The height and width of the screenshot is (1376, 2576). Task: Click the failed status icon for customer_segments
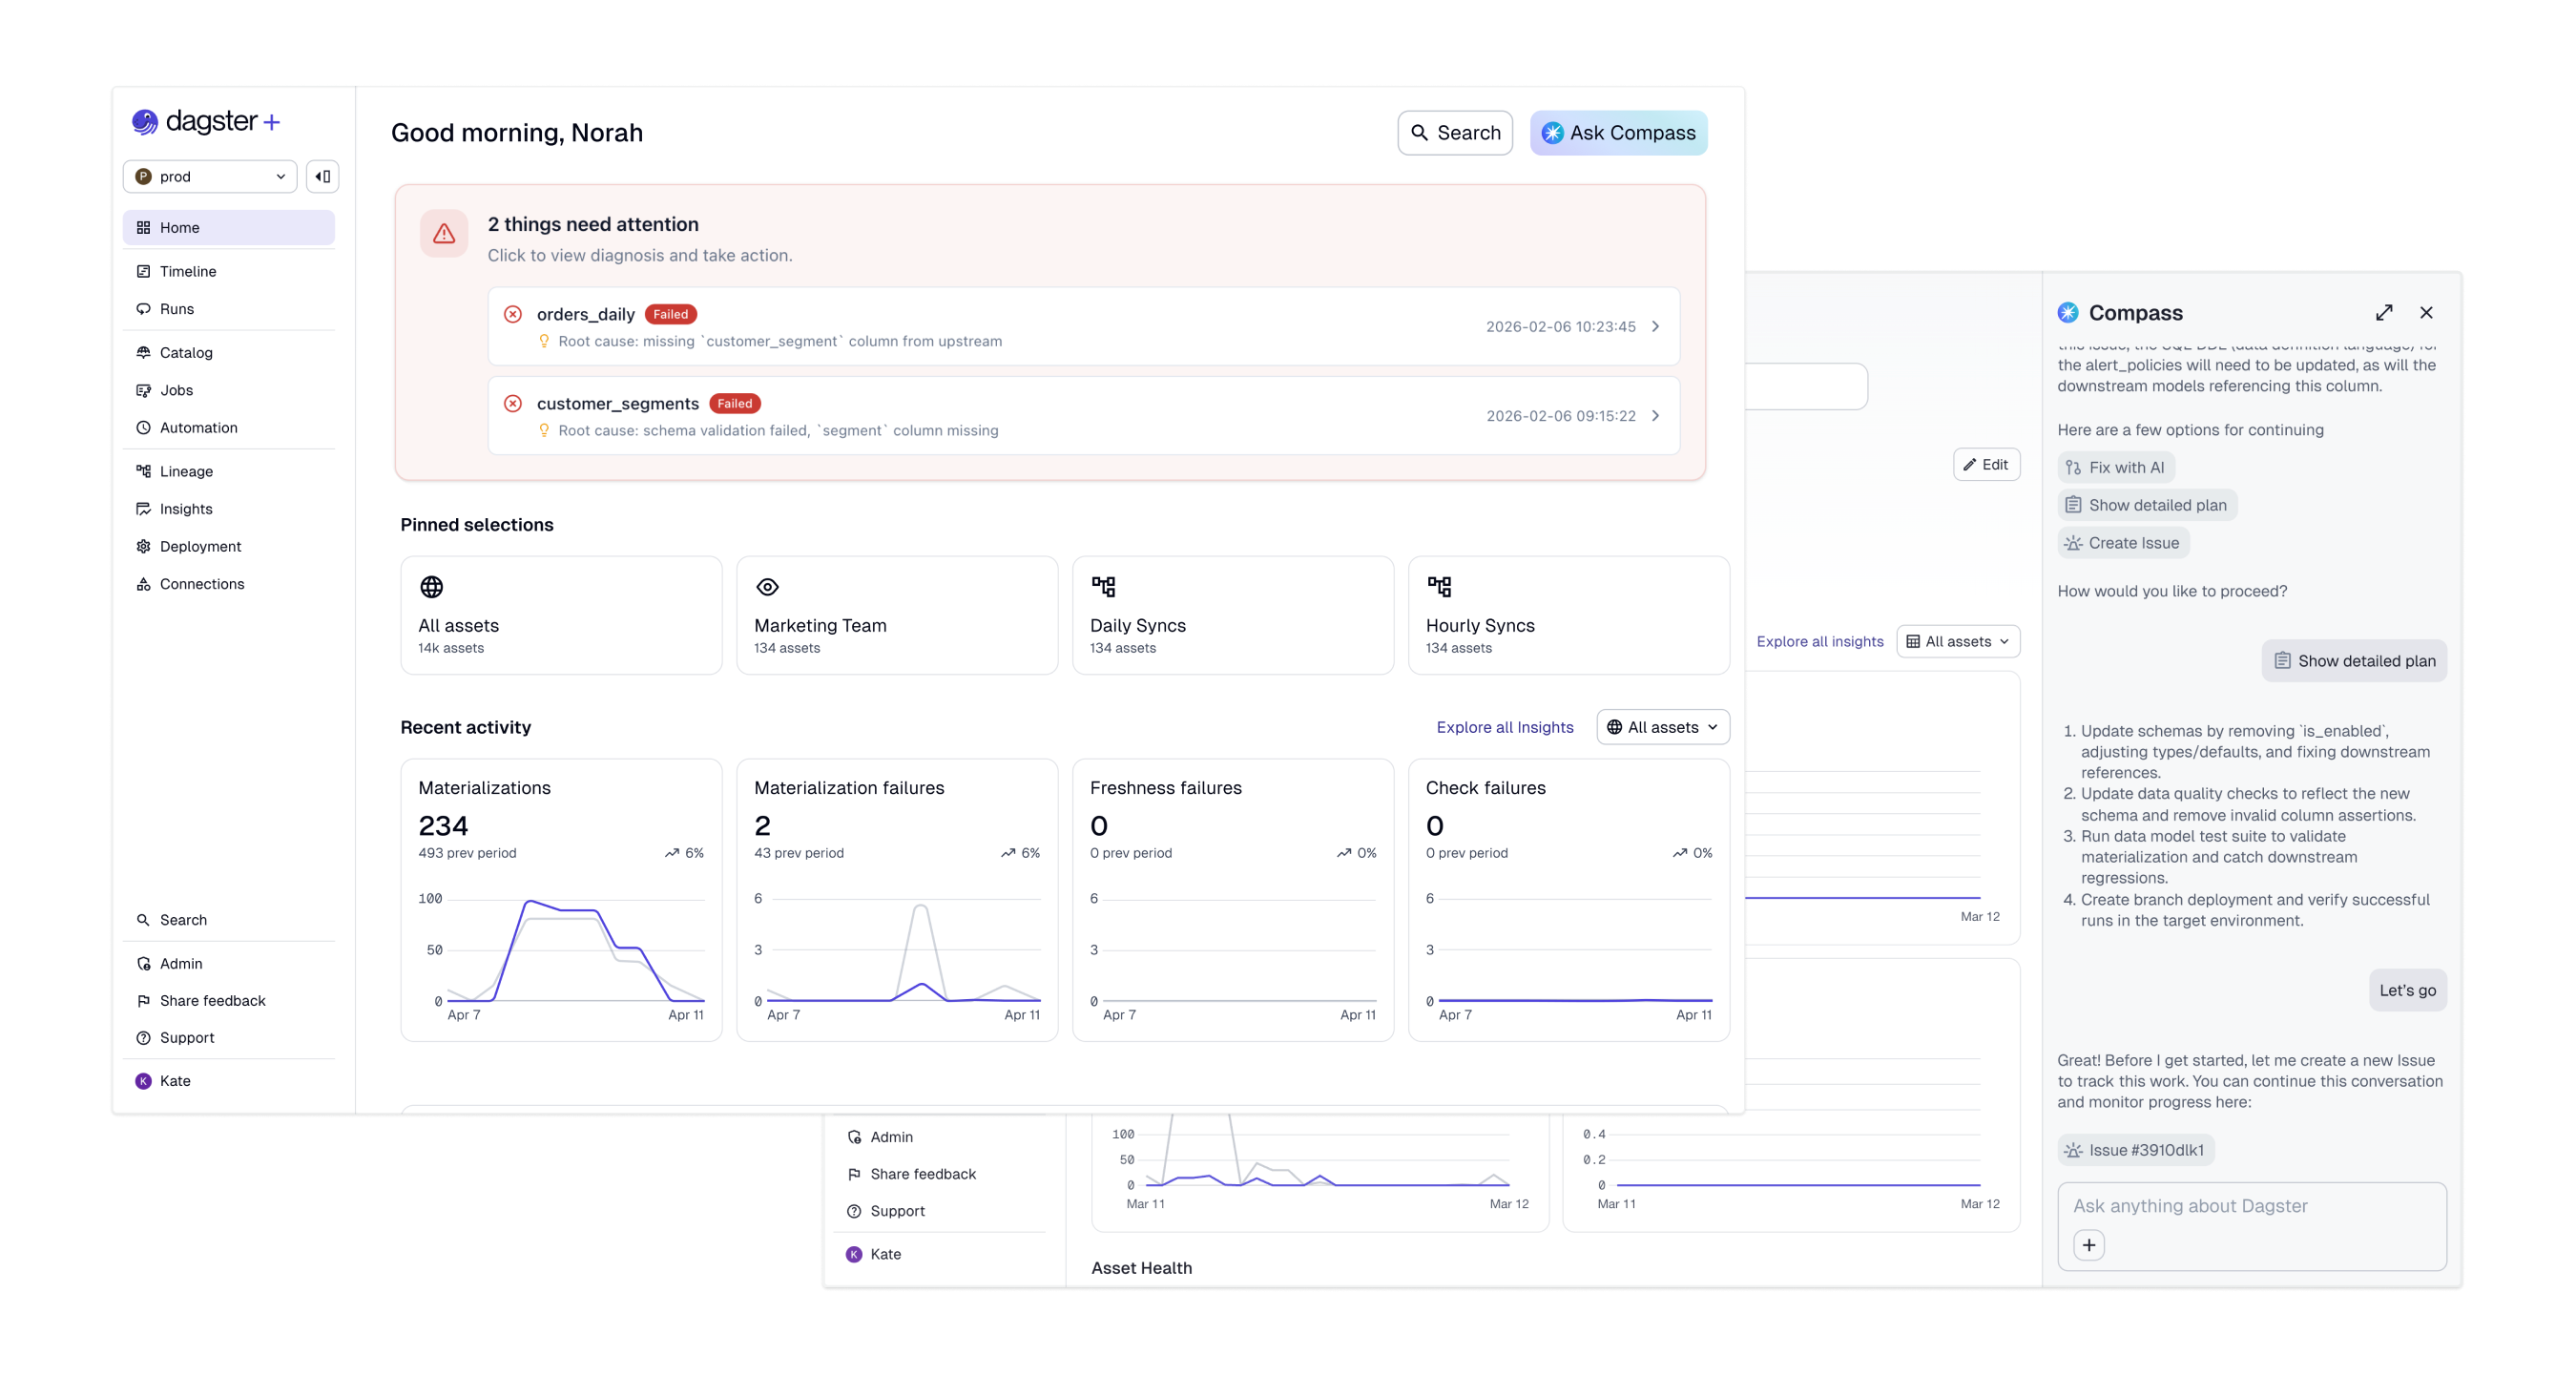pyautogui.click(x=513, y=404)
